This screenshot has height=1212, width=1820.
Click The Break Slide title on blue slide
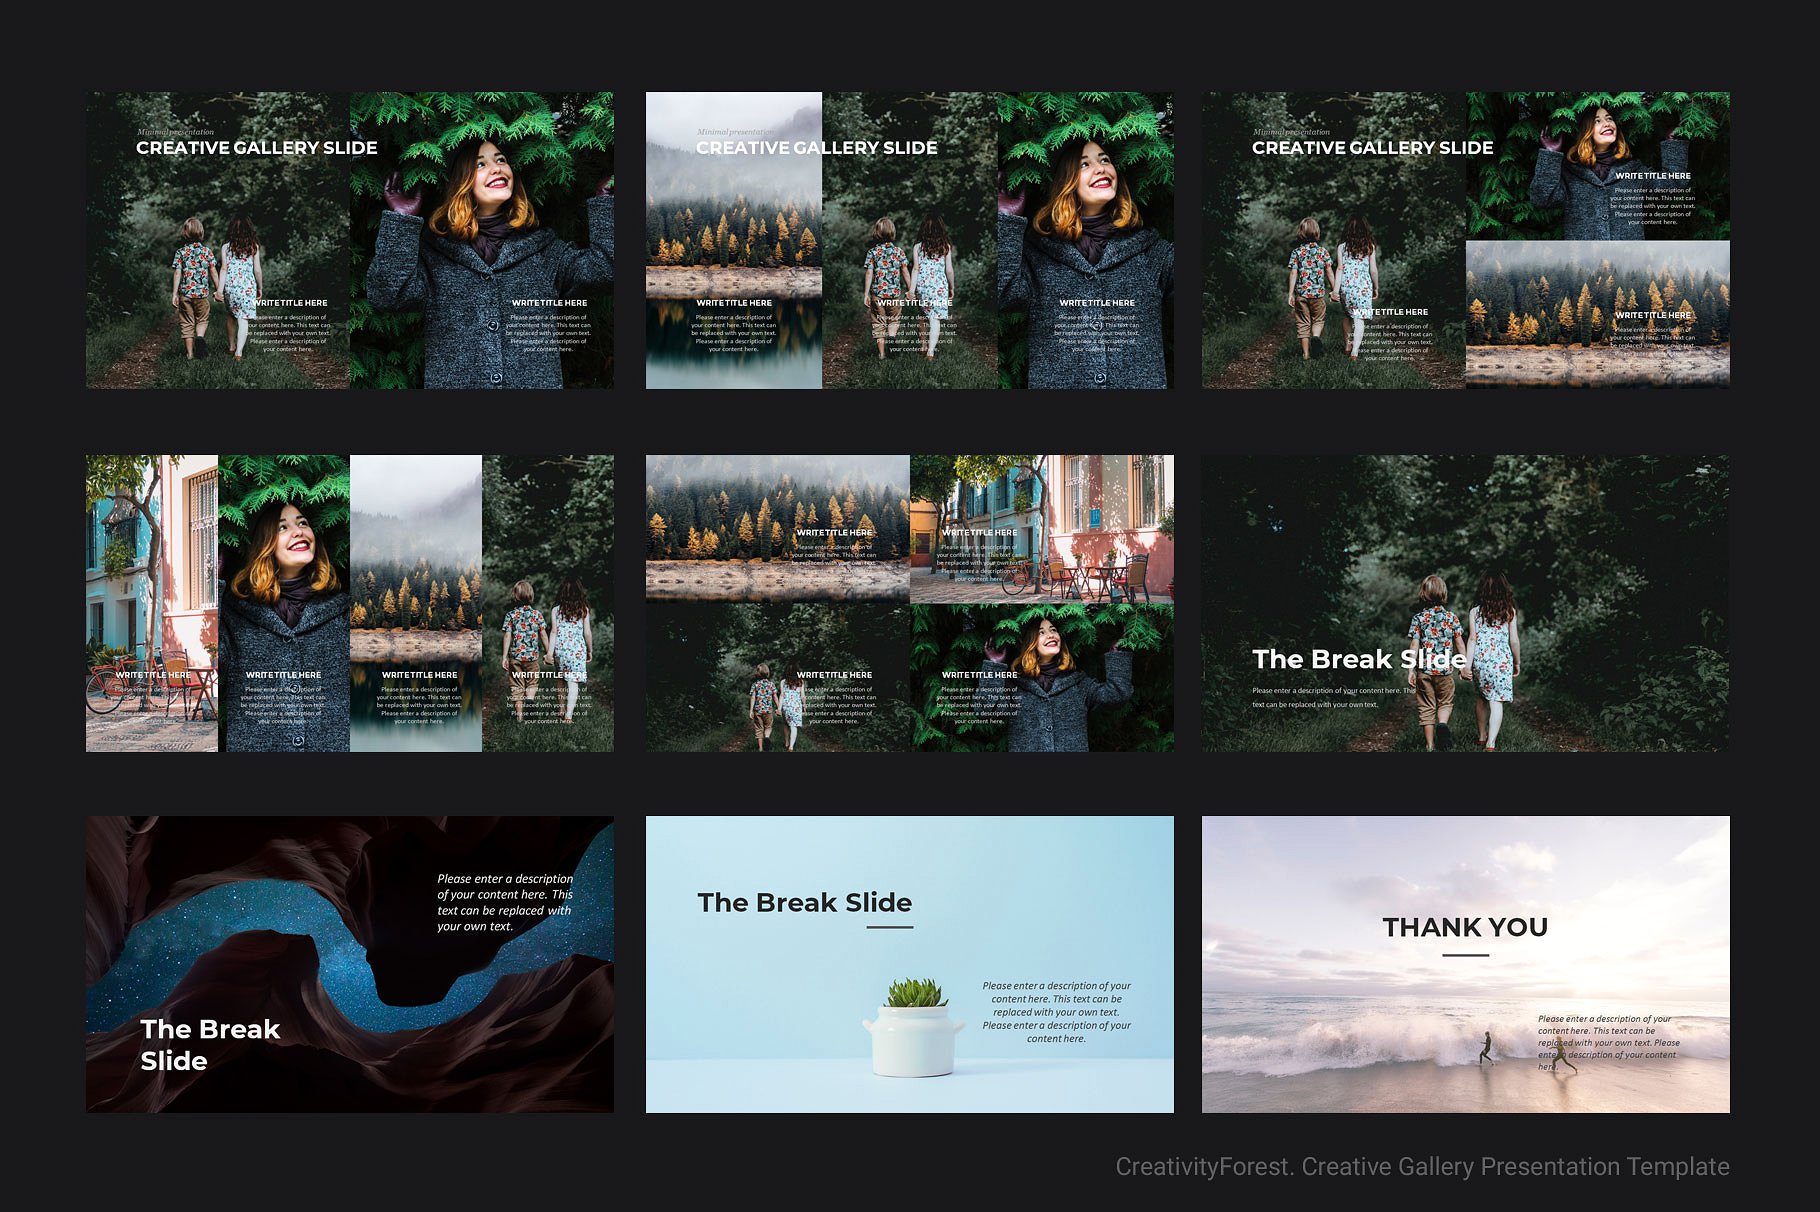point(804,902)
